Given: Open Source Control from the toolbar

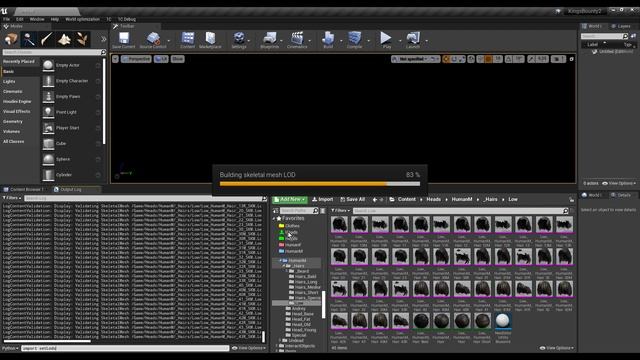Looking at the screenshot, I should tap(153, 40).
